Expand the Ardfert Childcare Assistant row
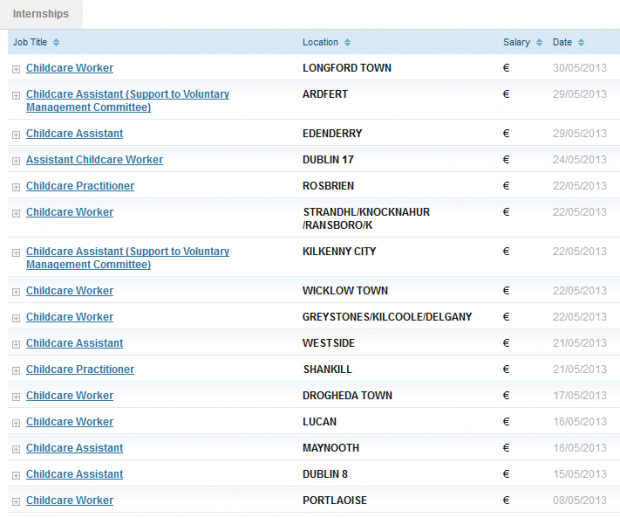This screenshot has width=620, height=518. (x=16, y=95)
